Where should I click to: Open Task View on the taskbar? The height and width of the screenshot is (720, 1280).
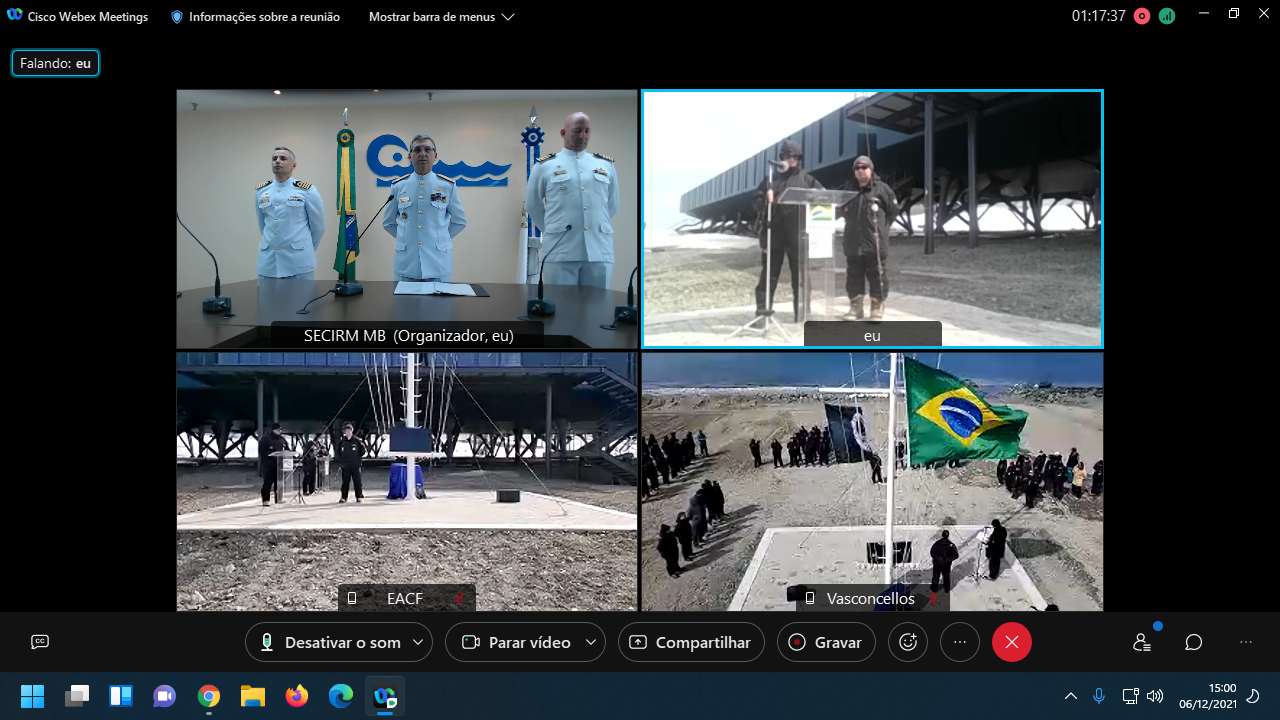point(77,695)
